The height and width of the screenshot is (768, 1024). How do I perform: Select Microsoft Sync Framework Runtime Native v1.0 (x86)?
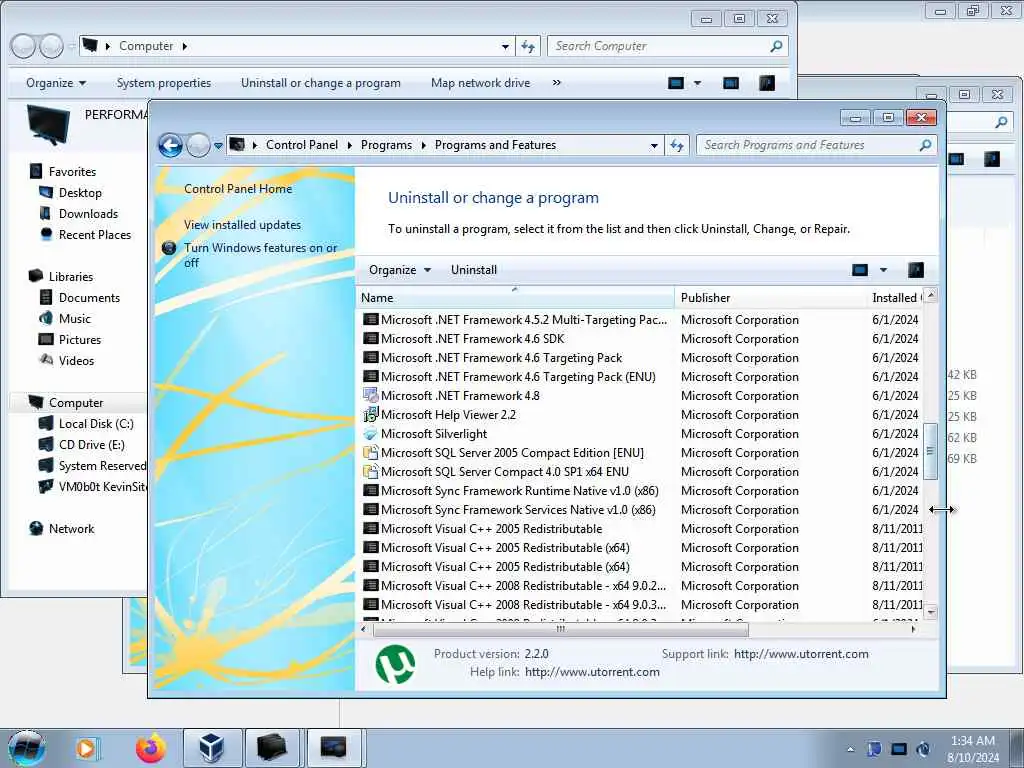[x=641, y=490]
